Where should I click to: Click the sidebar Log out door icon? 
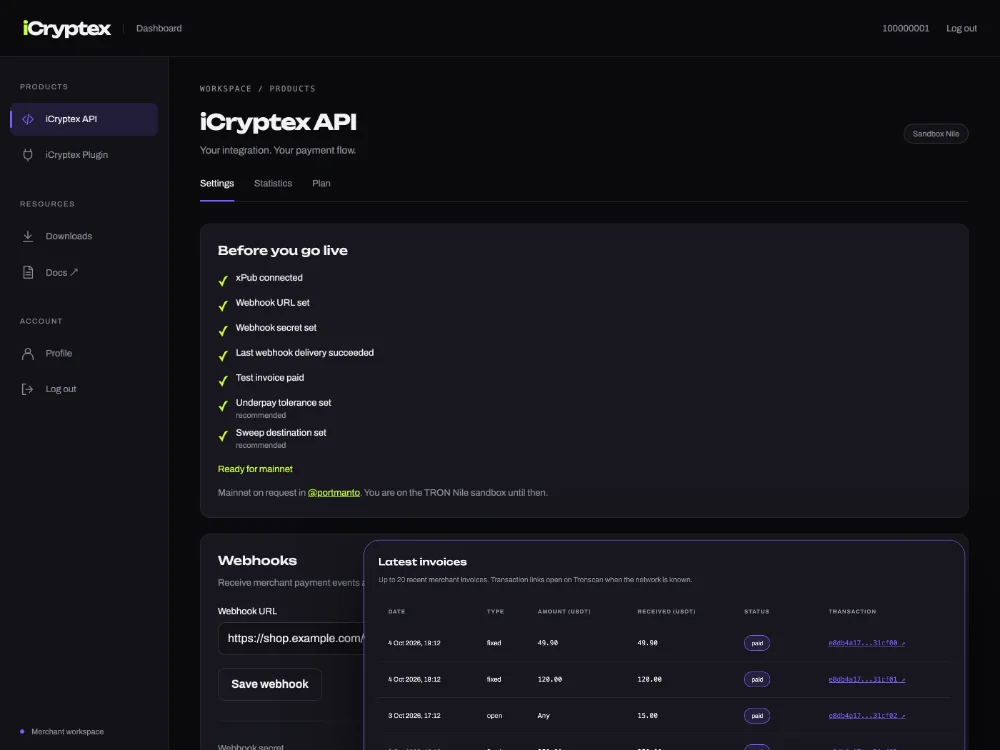(x=28, y=389)
